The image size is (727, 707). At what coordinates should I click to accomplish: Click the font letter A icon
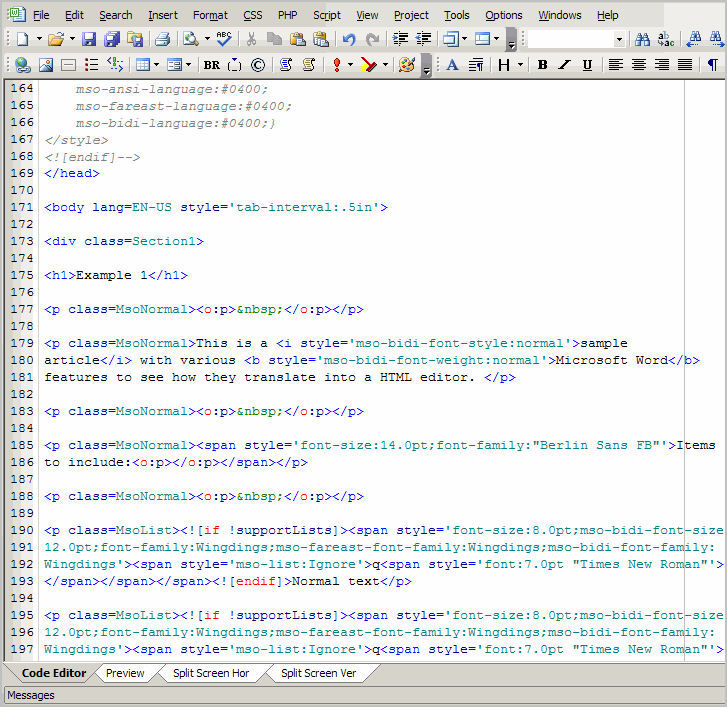pos(453,65)
